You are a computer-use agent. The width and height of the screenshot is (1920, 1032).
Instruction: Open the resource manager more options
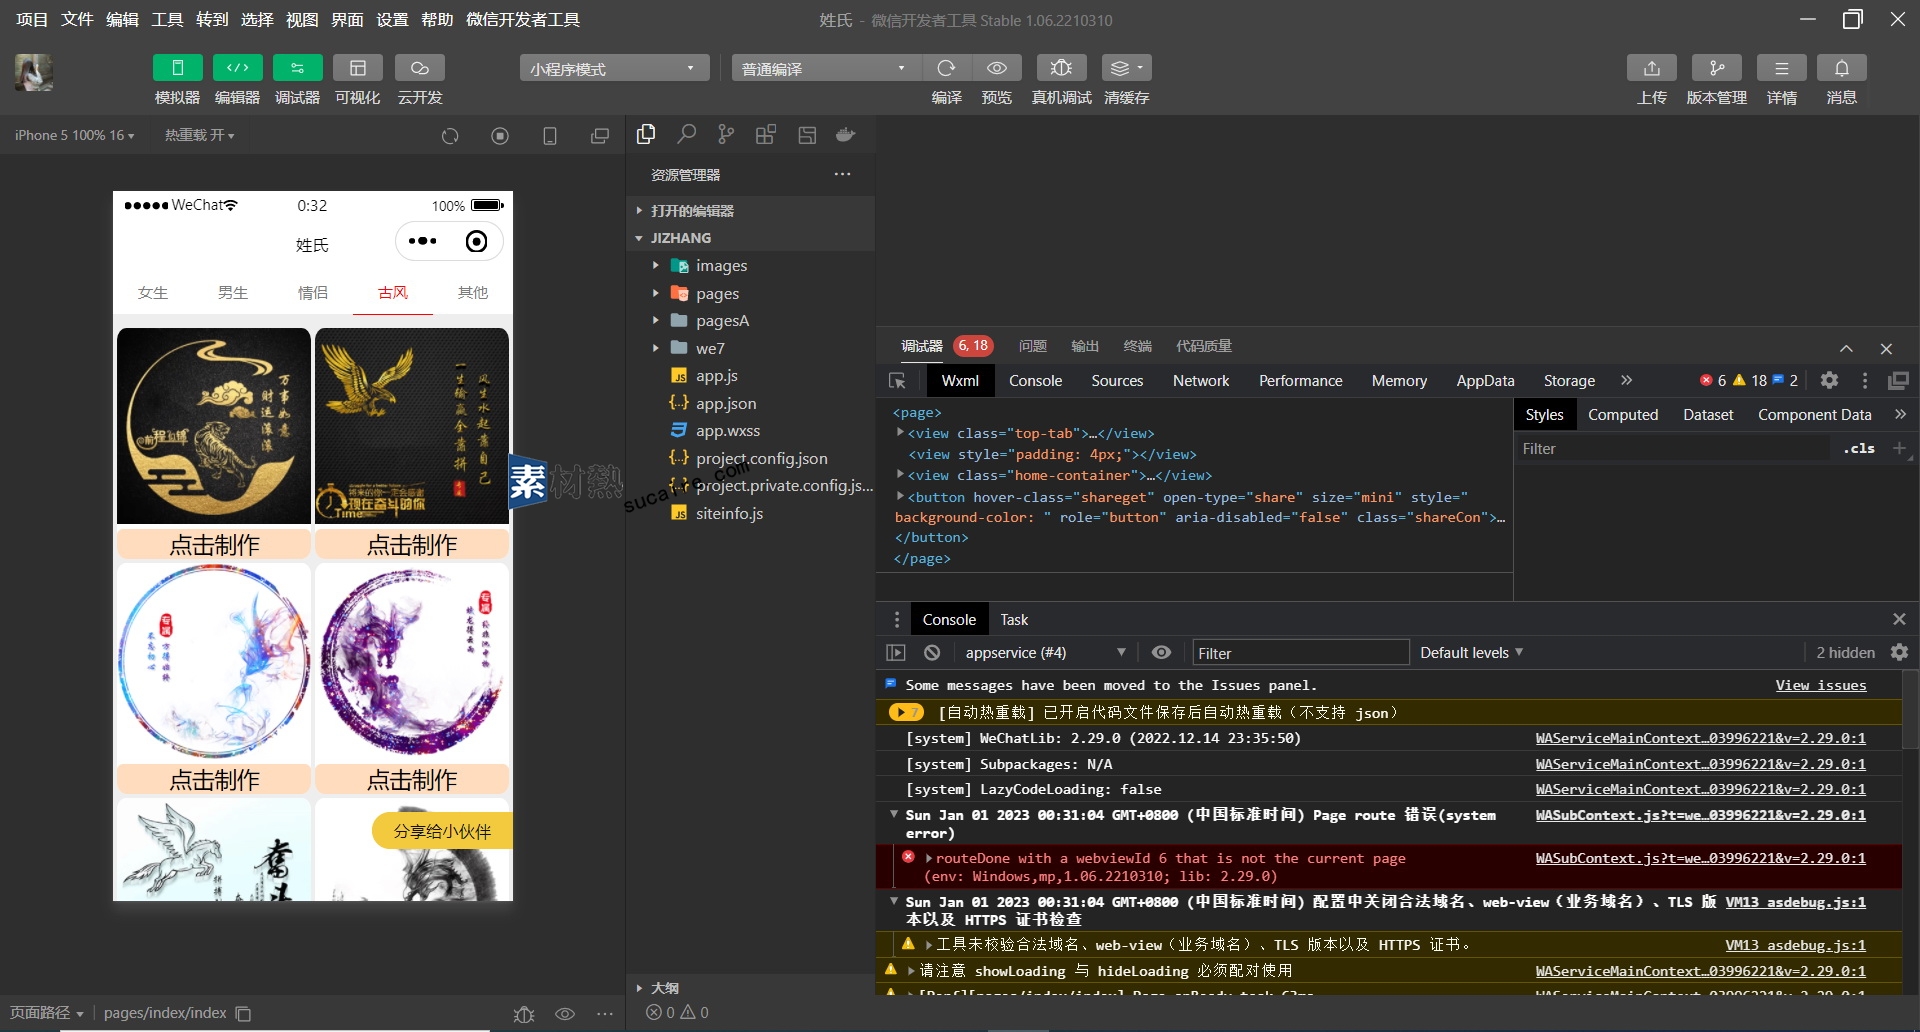coord(843,174)
